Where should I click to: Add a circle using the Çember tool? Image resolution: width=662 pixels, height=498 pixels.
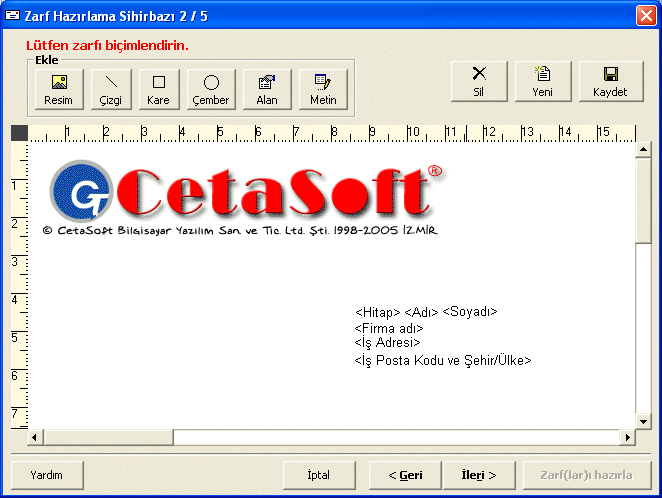[211, 89]
